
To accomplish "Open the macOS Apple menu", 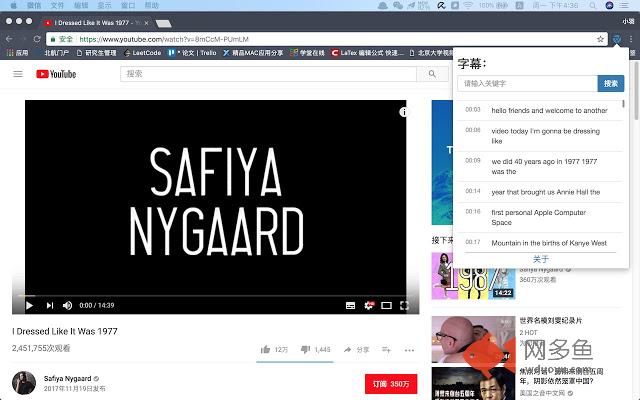I will pos(13,5).
